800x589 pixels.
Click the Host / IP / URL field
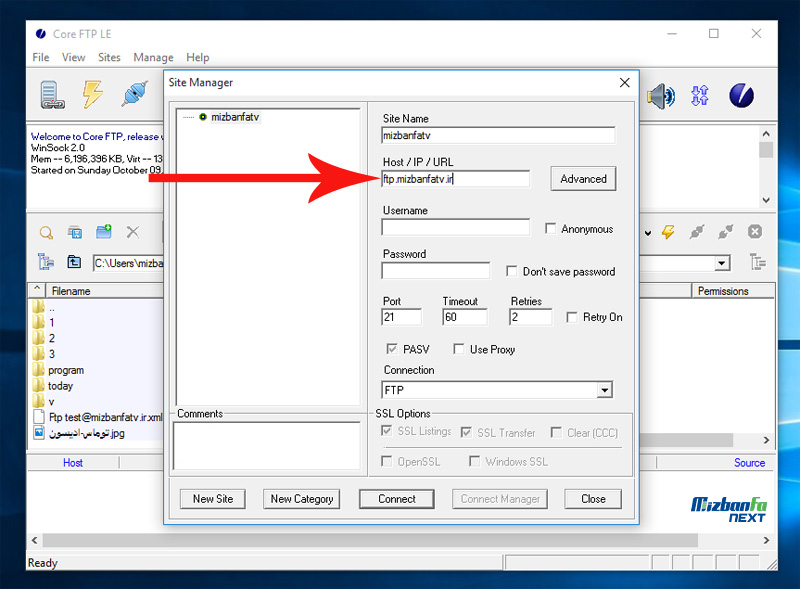pyautogui.click(x=455, y=179)
